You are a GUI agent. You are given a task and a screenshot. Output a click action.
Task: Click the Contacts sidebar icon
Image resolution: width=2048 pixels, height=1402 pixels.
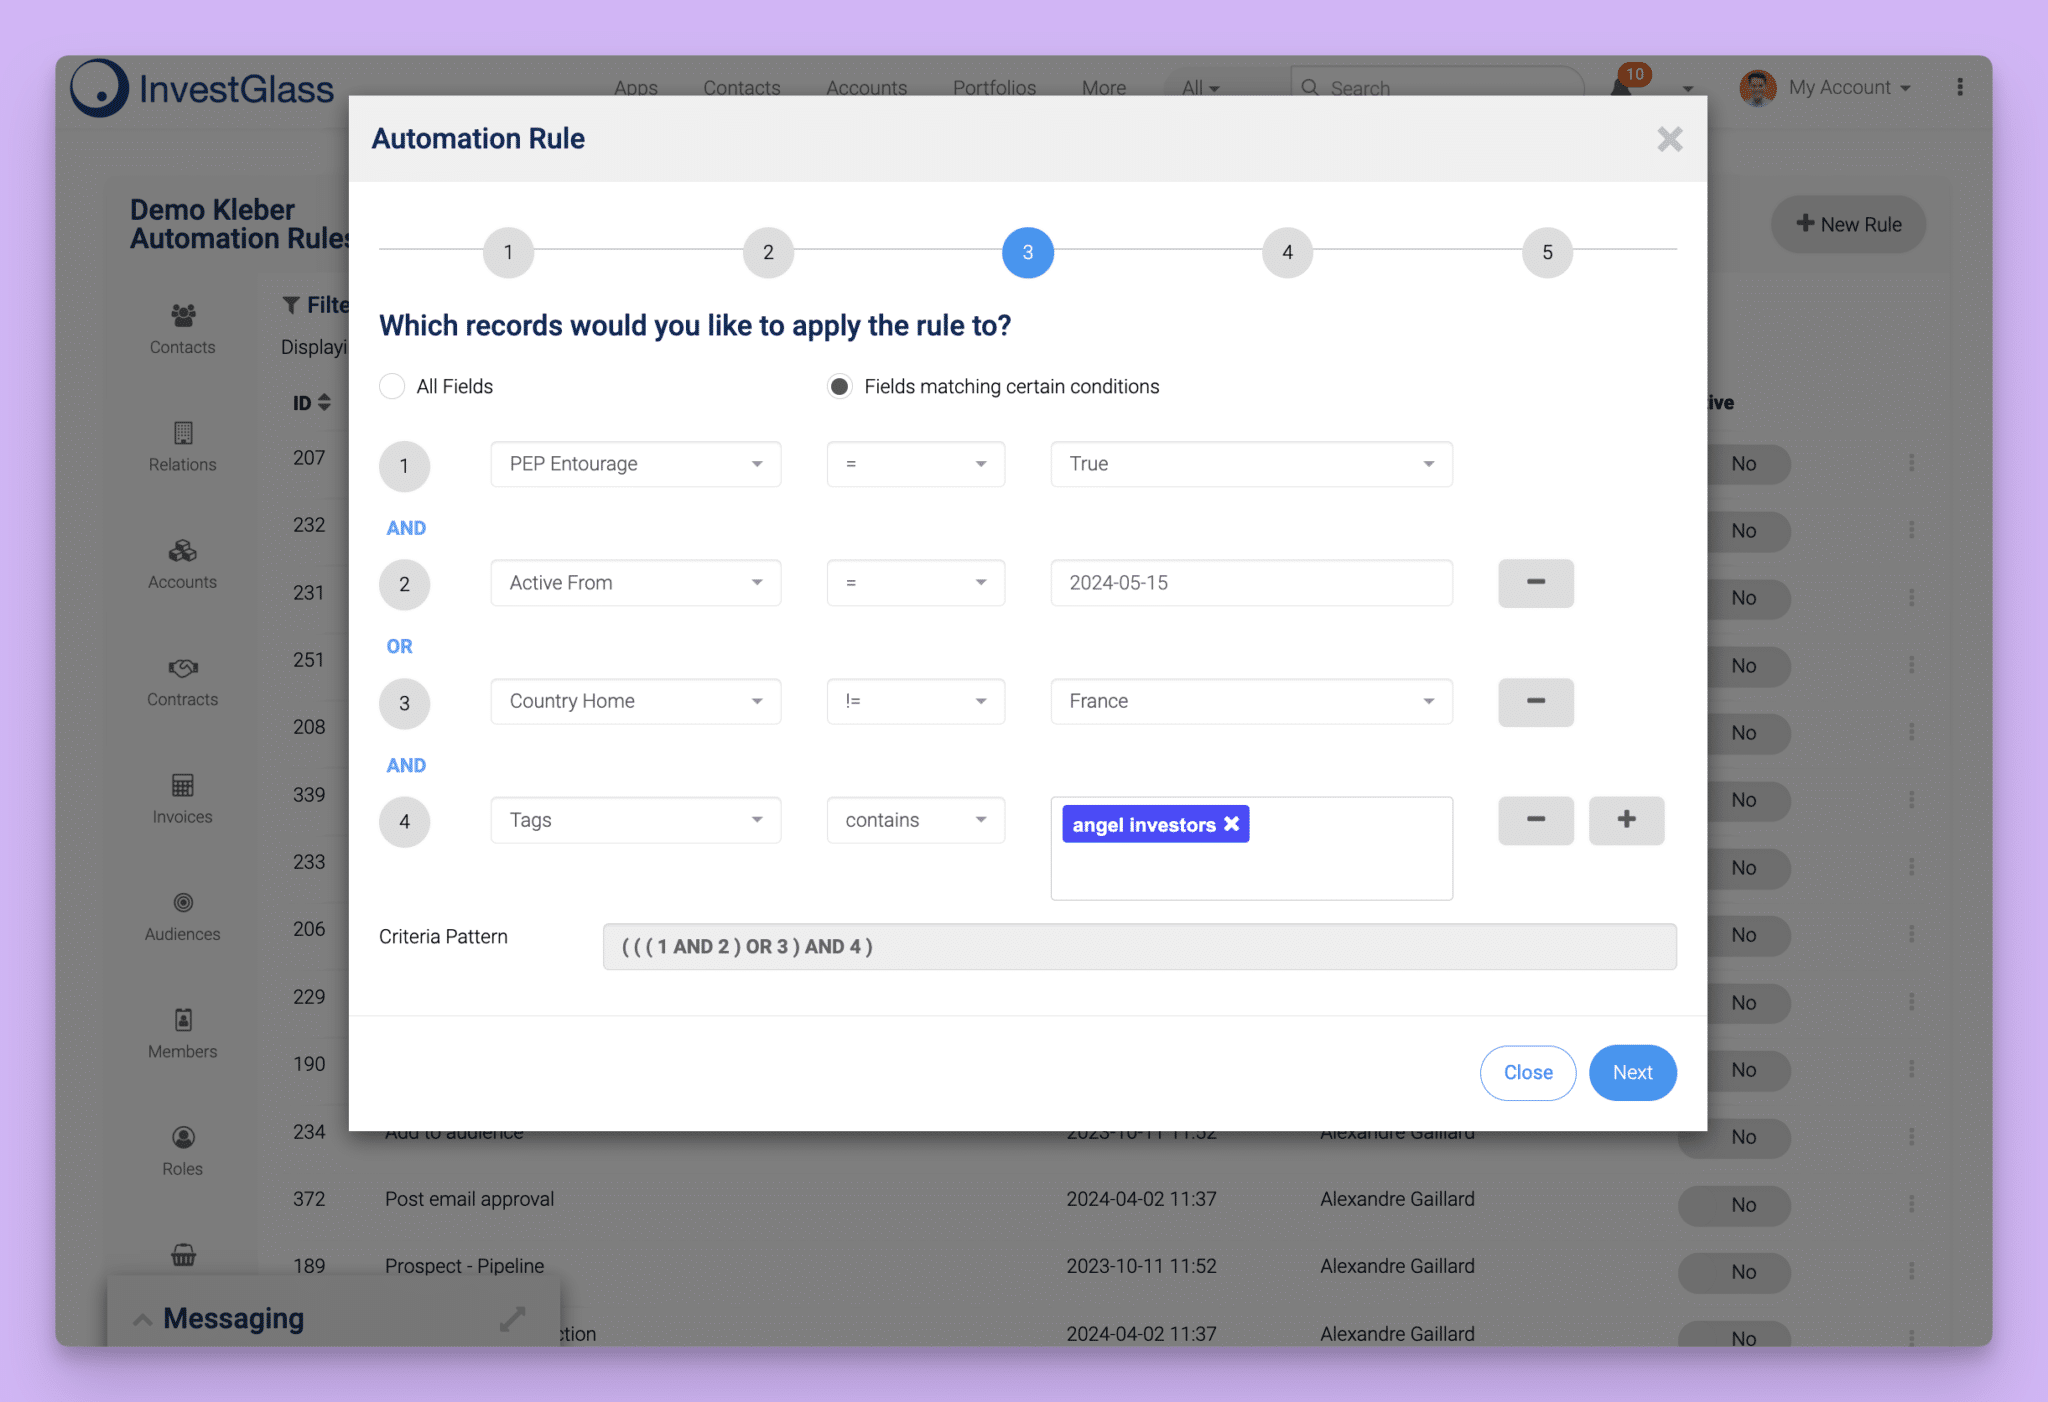tap(182, 324)
